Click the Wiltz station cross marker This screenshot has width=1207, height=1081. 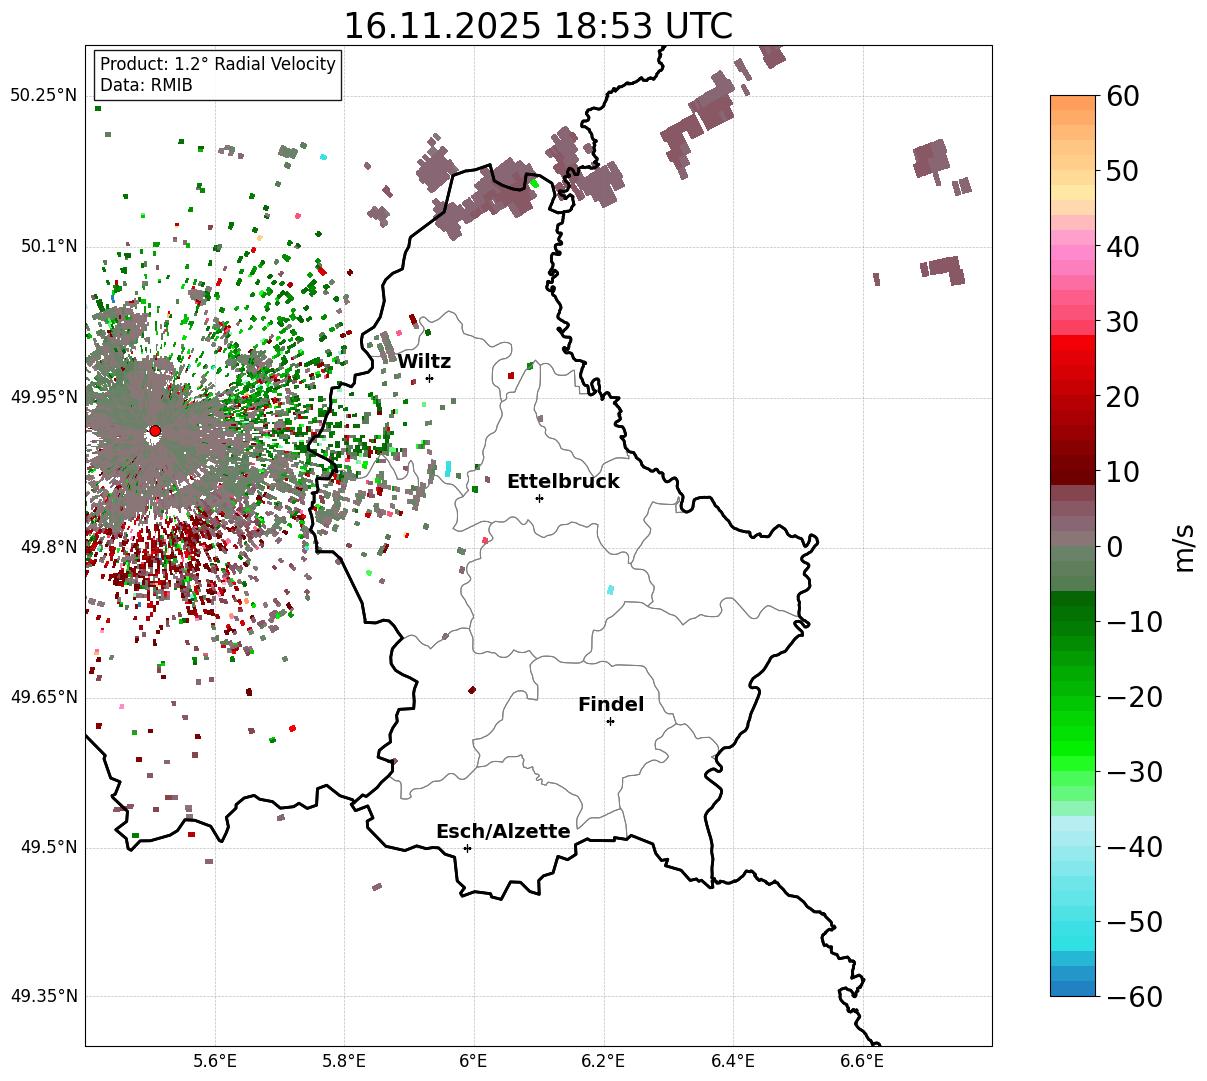429,378
